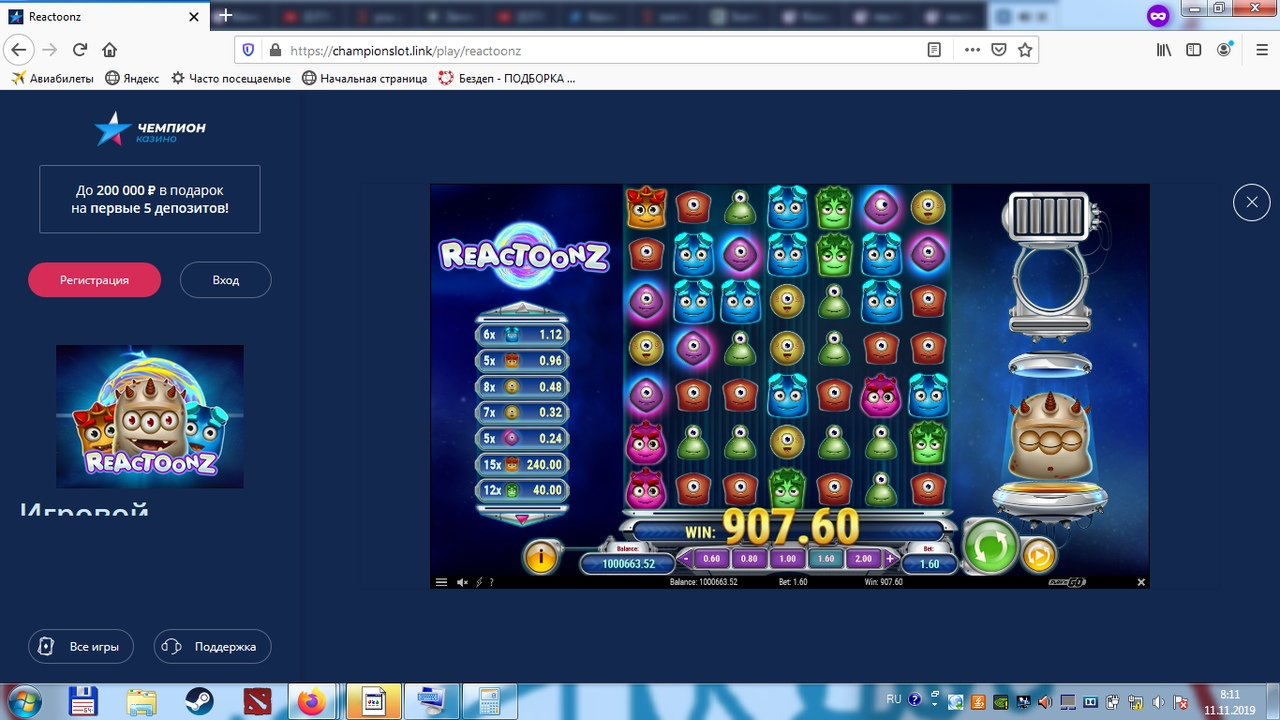Open Steam from the taskbar
The height and width of the screenshot is (720, 1280).
coord(199,702)
